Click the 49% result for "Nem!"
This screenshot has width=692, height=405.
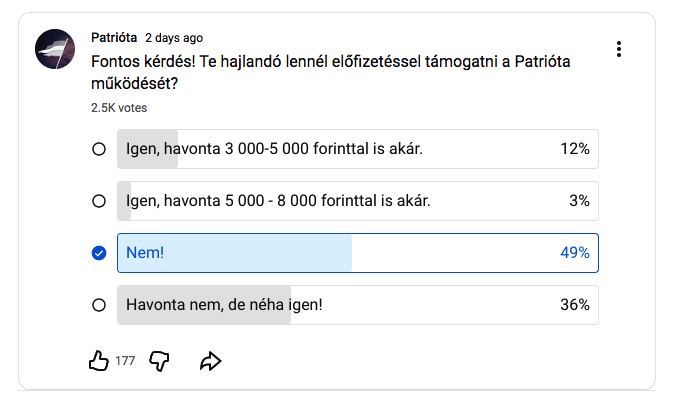(x=574, y=253)
